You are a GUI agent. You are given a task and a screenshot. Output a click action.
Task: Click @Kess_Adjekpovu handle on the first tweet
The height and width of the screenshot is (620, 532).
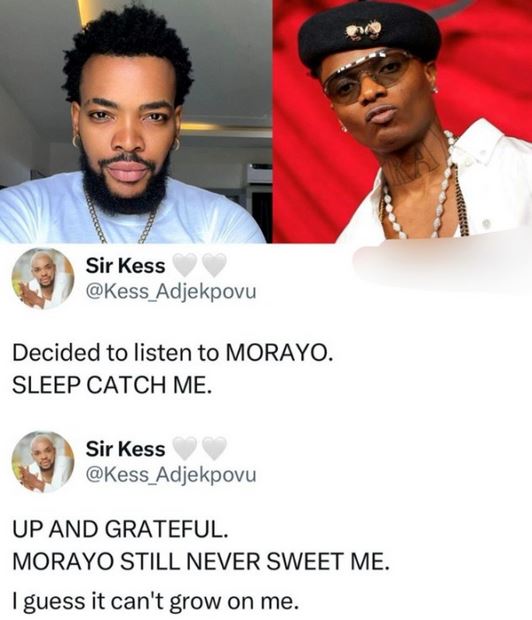(171, 292)
